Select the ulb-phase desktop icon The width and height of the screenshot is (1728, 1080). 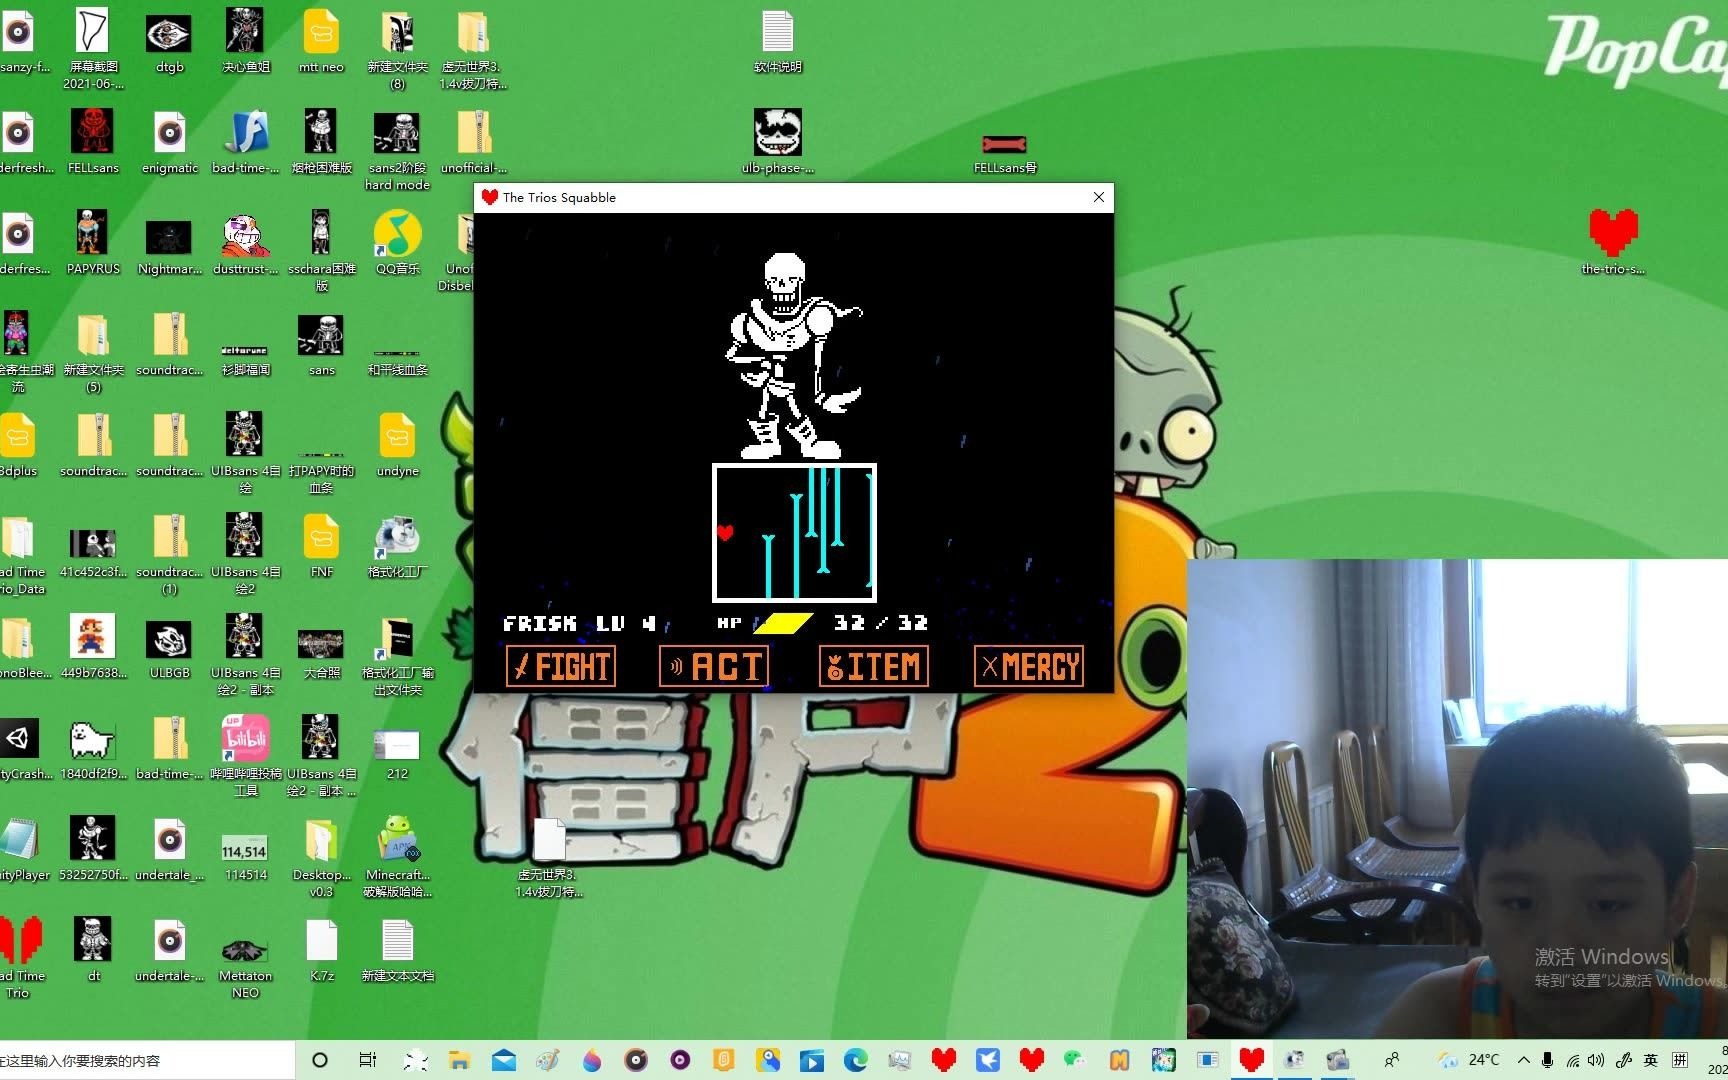pos(777,143)
